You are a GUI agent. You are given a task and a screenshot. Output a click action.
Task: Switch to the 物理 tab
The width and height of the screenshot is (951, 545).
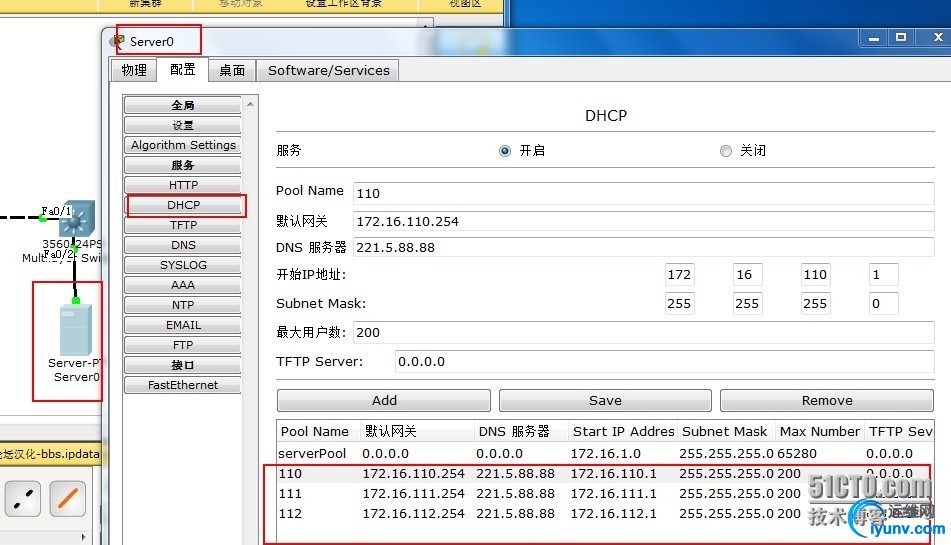tap(133, 70)
